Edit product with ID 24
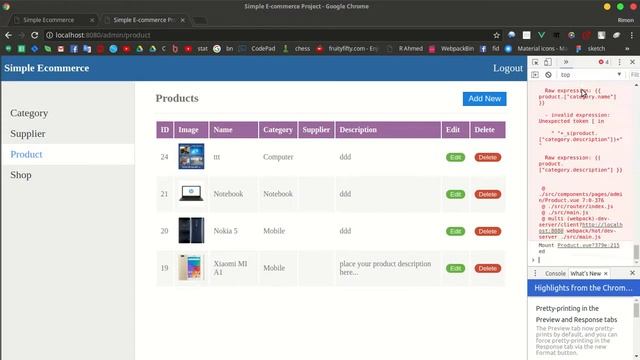 click(456, 157)
